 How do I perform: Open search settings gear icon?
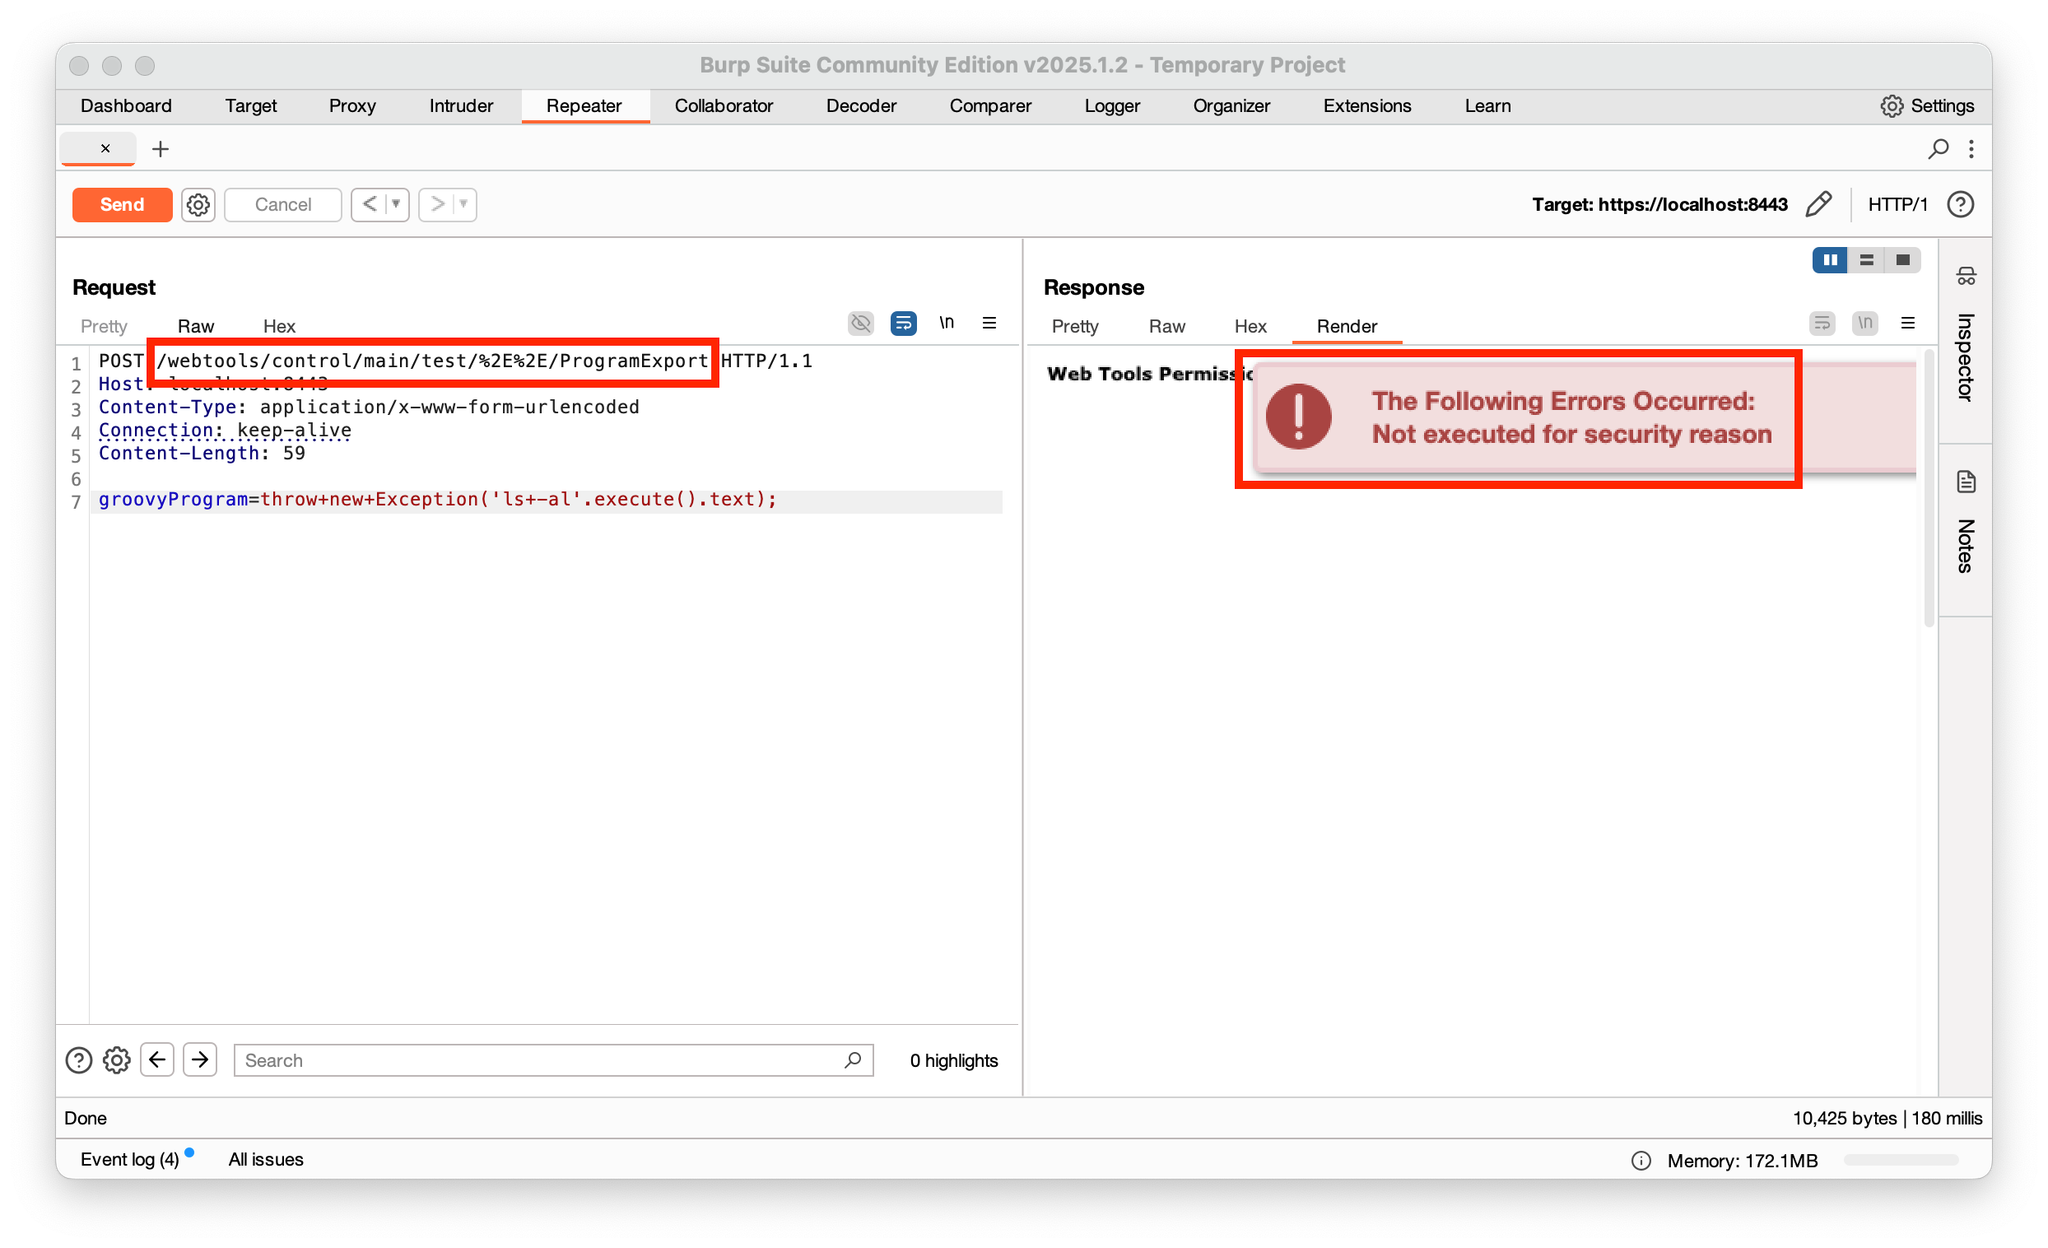tap(117, 1060)
